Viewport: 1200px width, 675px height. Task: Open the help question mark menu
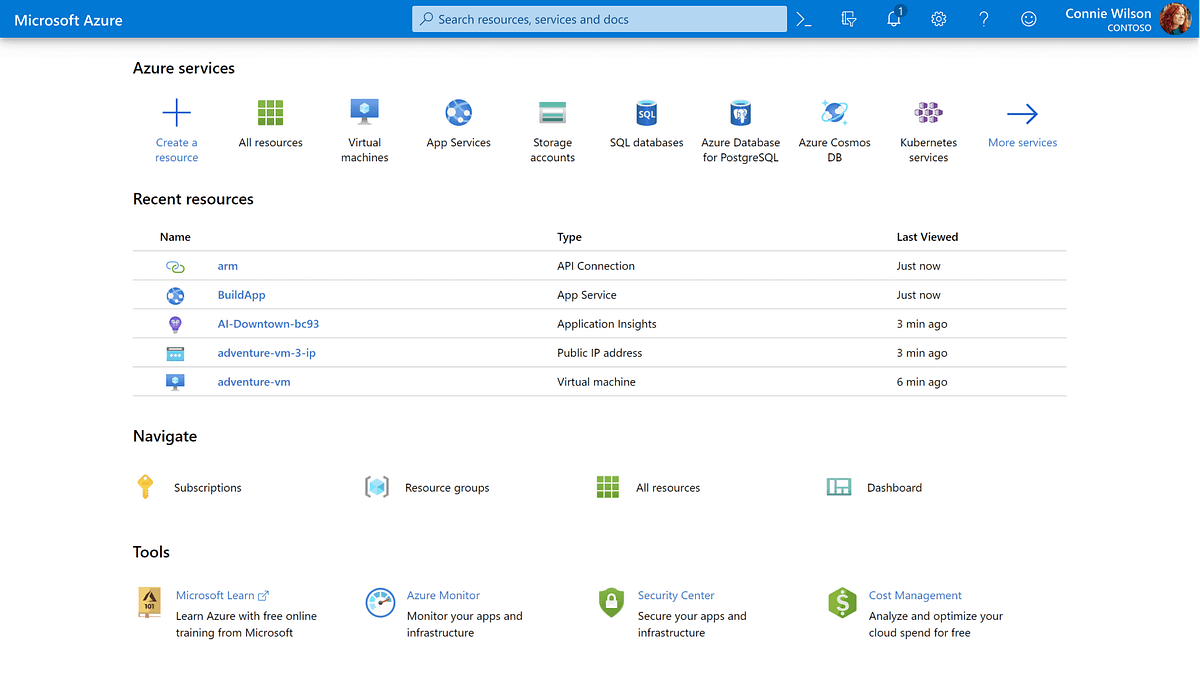point(983,18)
